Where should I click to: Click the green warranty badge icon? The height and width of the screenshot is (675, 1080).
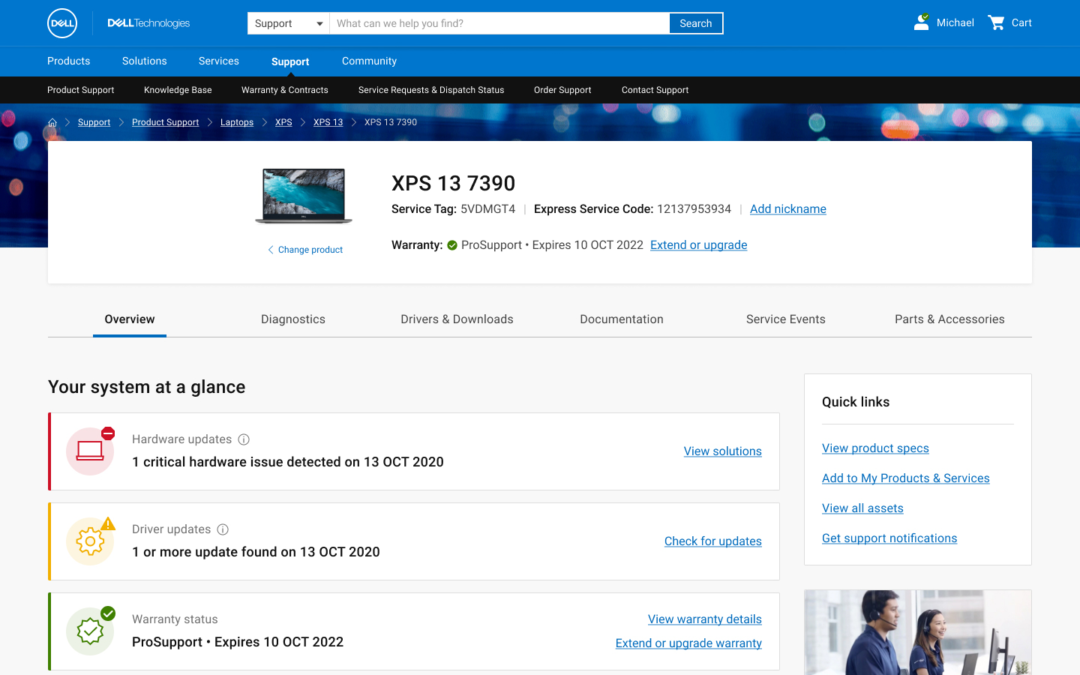coord(90,631)
